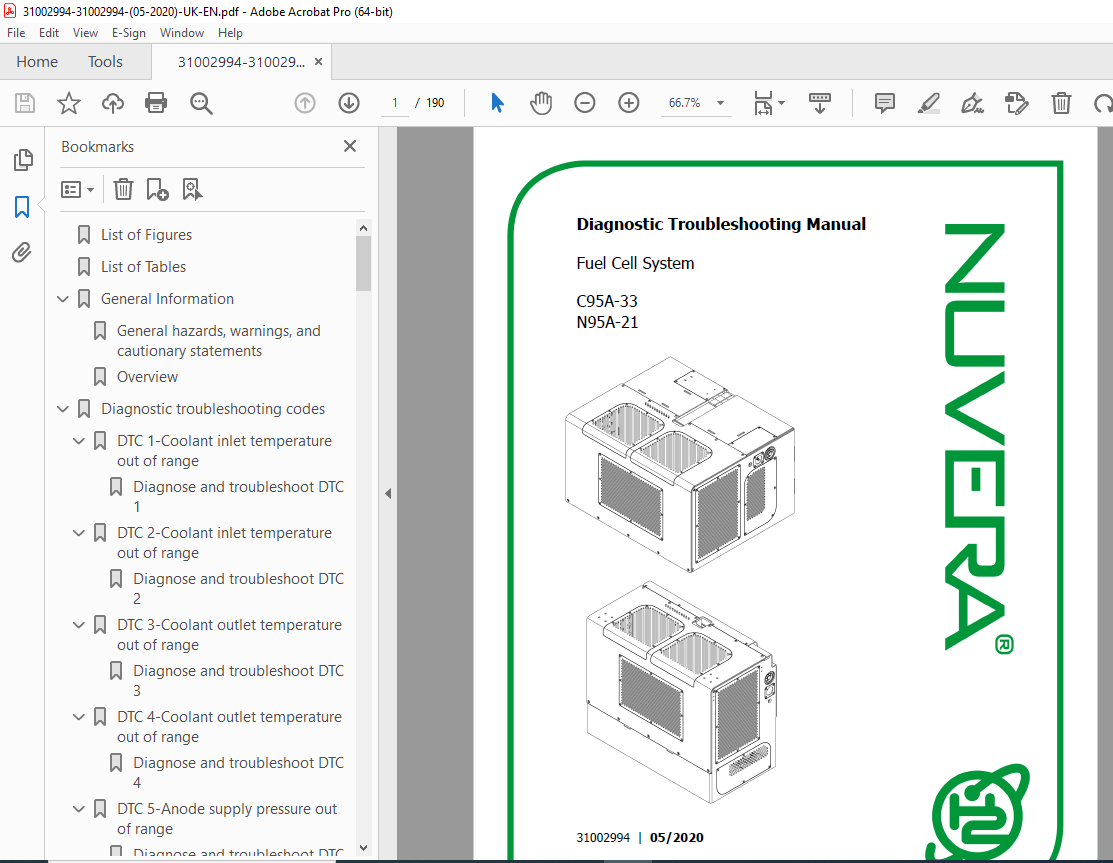Collapse the DTC 4 bookmark branch

[x=79, y=717]
